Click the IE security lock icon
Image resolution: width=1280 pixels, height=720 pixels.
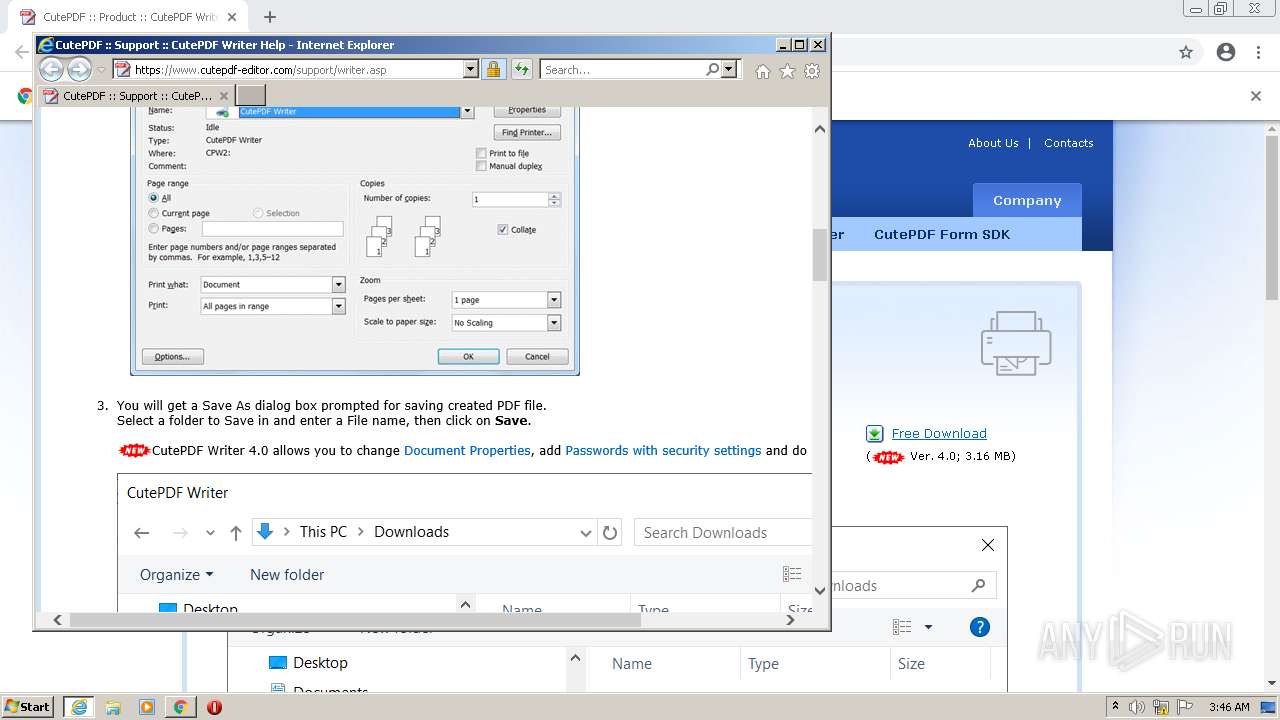(x=493, y=69)
